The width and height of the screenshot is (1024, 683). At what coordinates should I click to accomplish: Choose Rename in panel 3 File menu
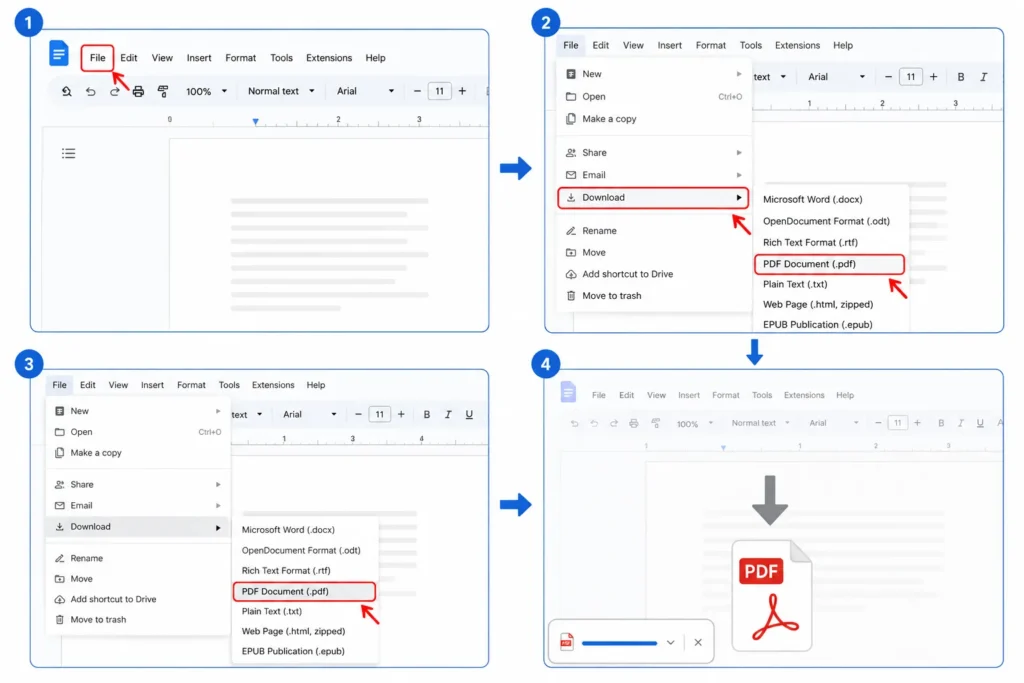pos(86,559)
